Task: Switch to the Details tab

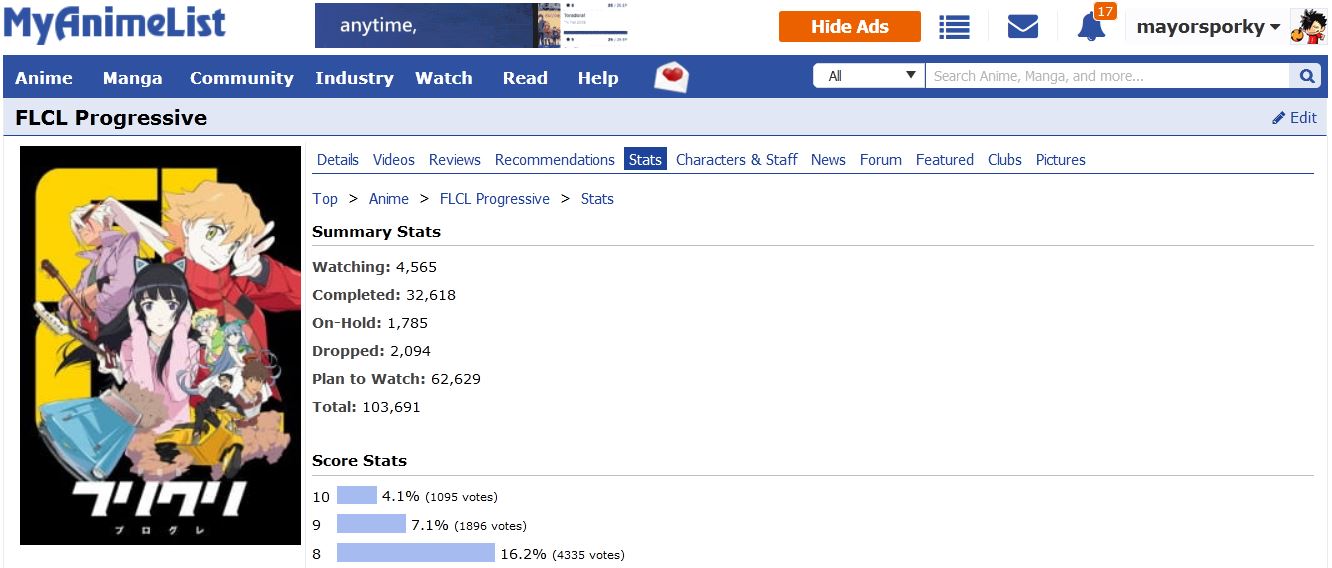Action: click(338, 160)
